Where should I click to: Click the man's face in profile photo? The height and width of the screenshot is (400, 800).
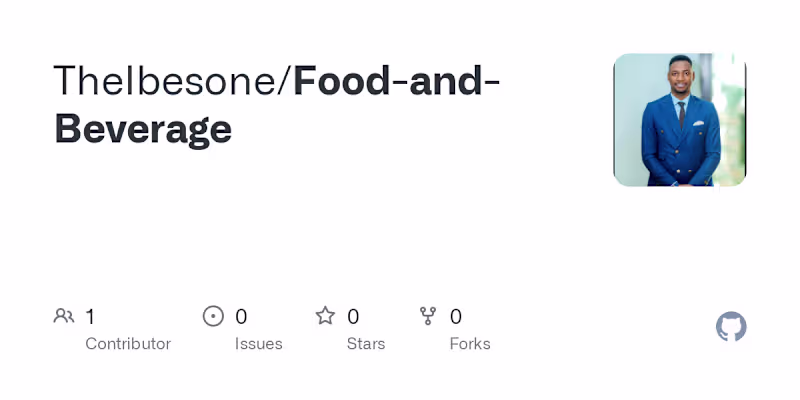point(680,75)
